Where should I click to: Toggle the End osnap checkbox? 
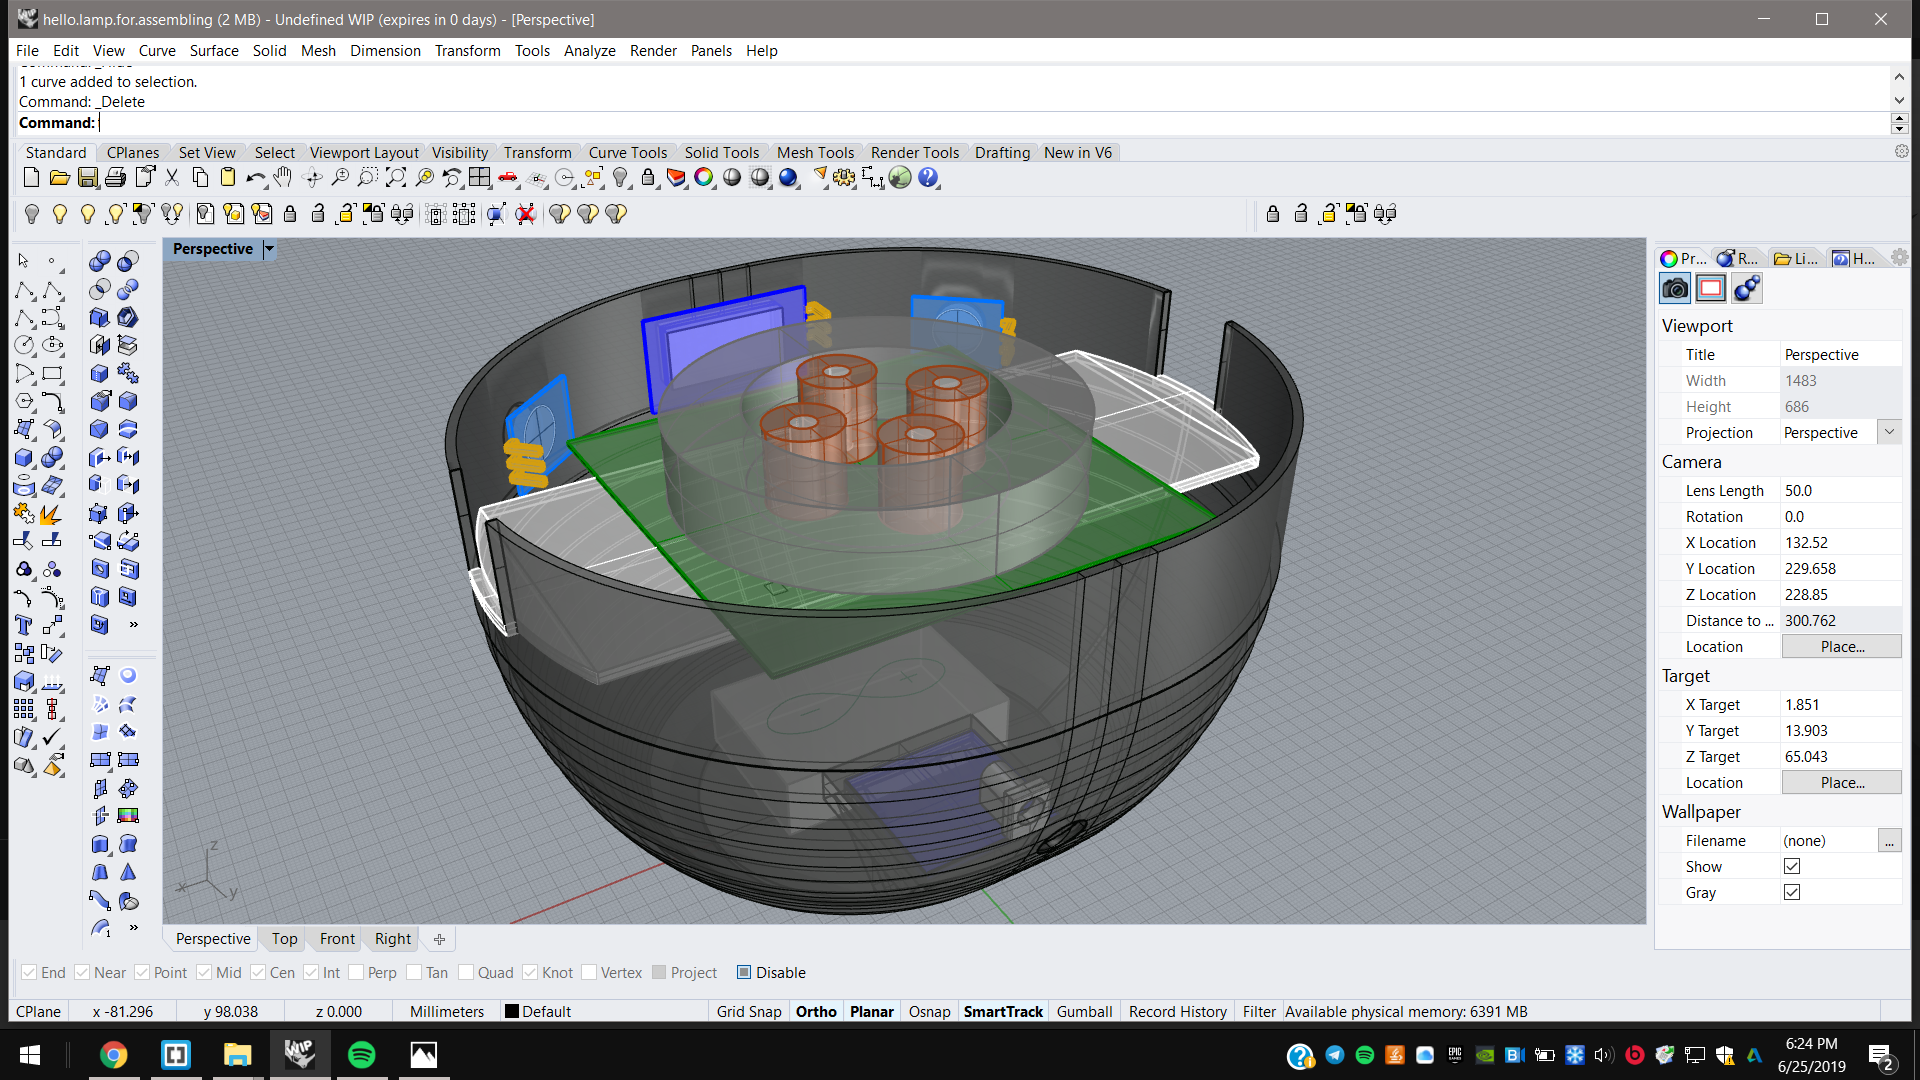tap(30, 972)
